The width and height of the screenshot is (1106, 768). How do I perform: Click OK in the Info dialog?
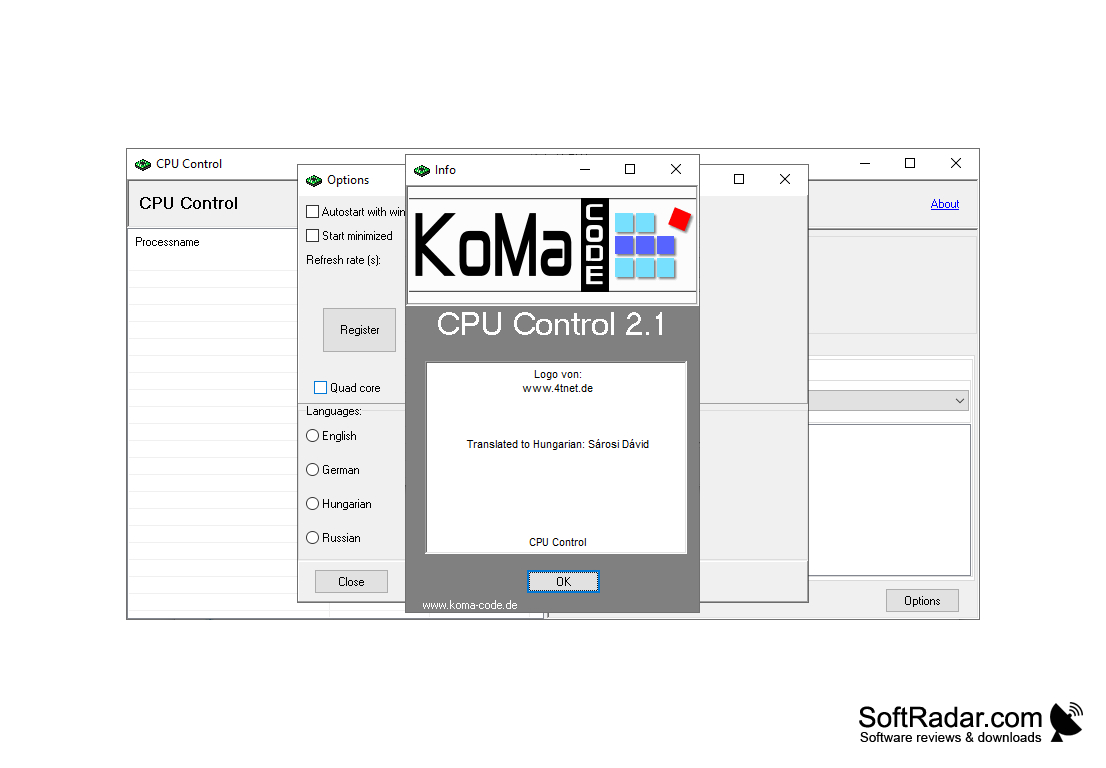pos(563,581)
